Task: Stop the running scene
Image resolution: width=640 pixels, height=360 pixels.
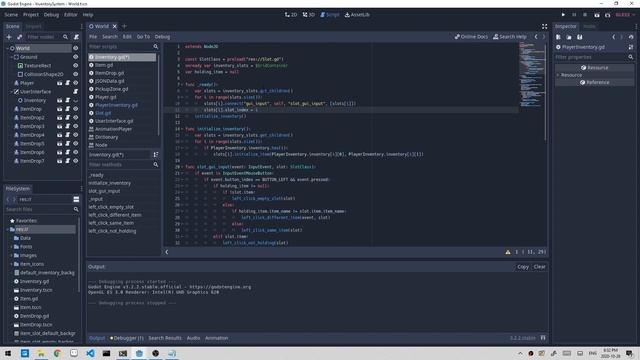Action: 585,15
